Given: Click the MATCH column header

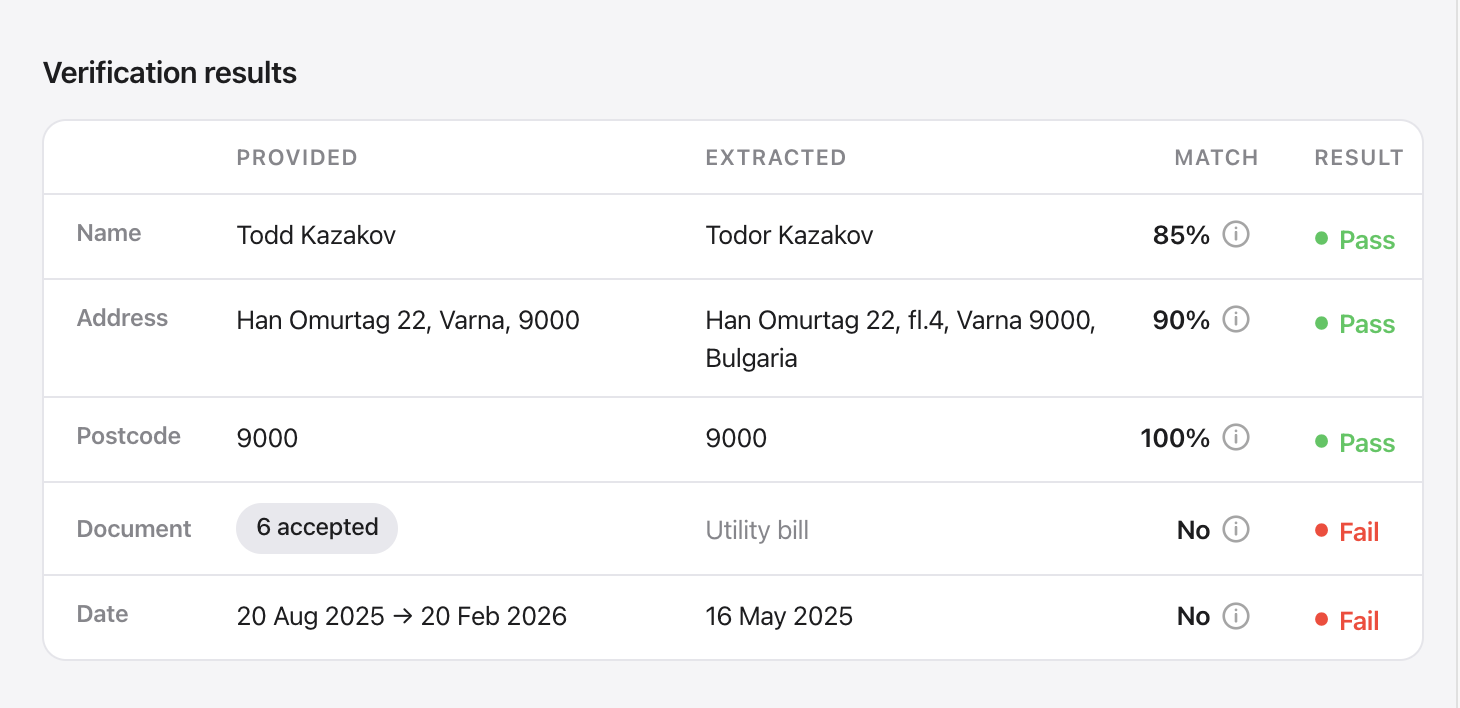Looking at the screenshot, I should tap(1216, 157).
